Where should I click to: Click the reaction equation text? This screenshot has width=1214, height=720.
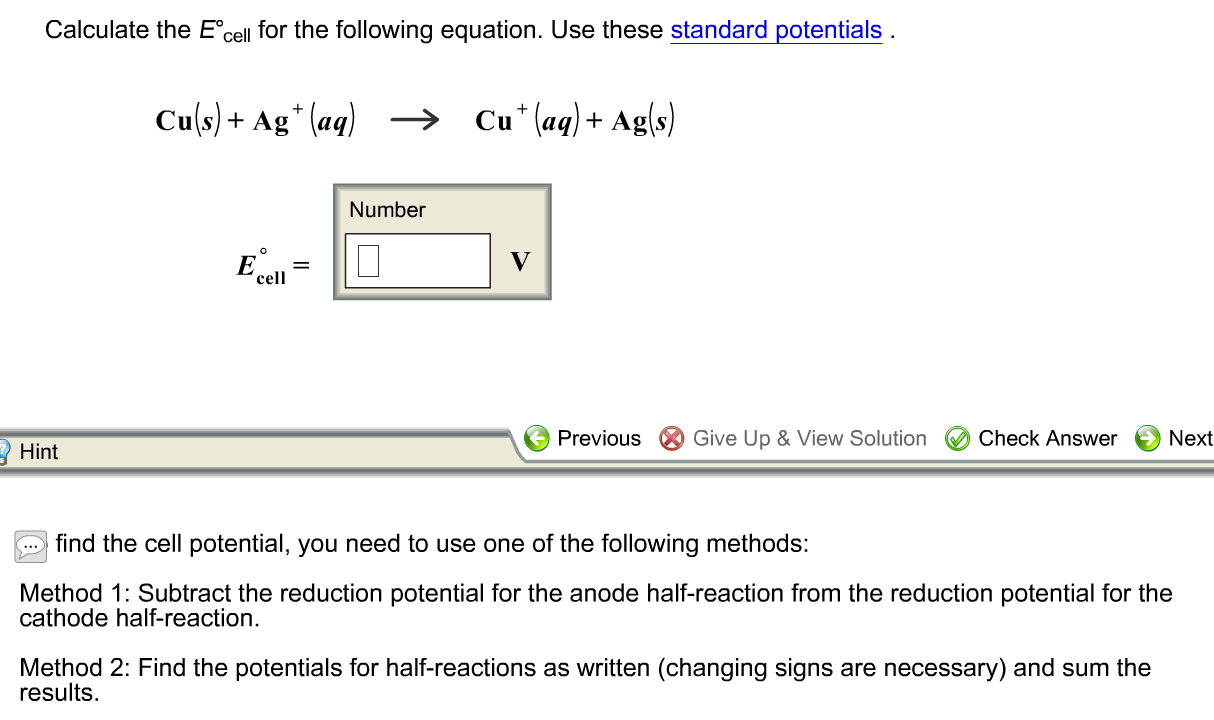click(x=415, y=119)
